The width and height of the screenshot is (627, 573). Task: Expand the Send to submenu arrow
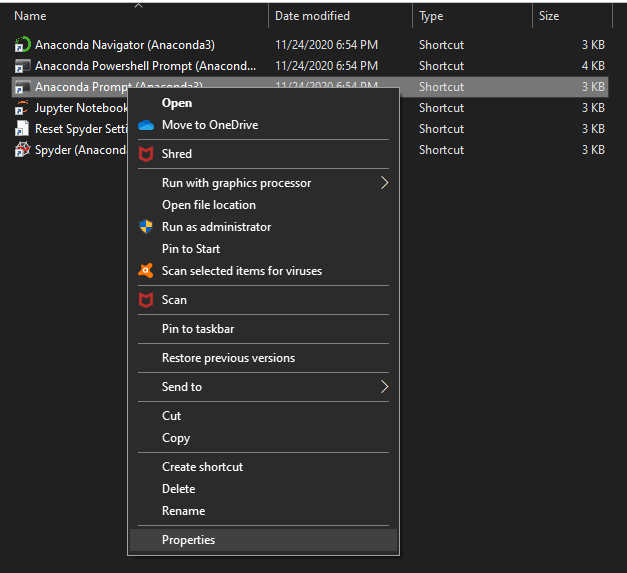click(383, 387)
